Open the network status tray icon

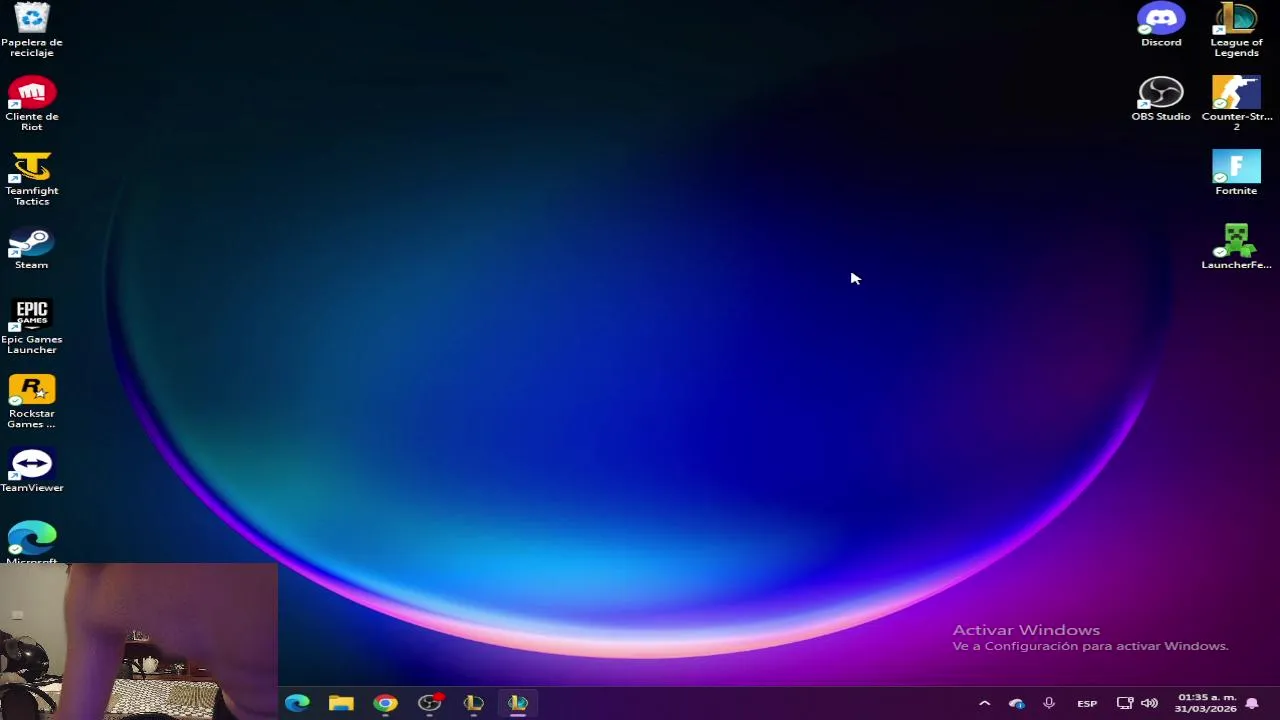point(1124,703)
